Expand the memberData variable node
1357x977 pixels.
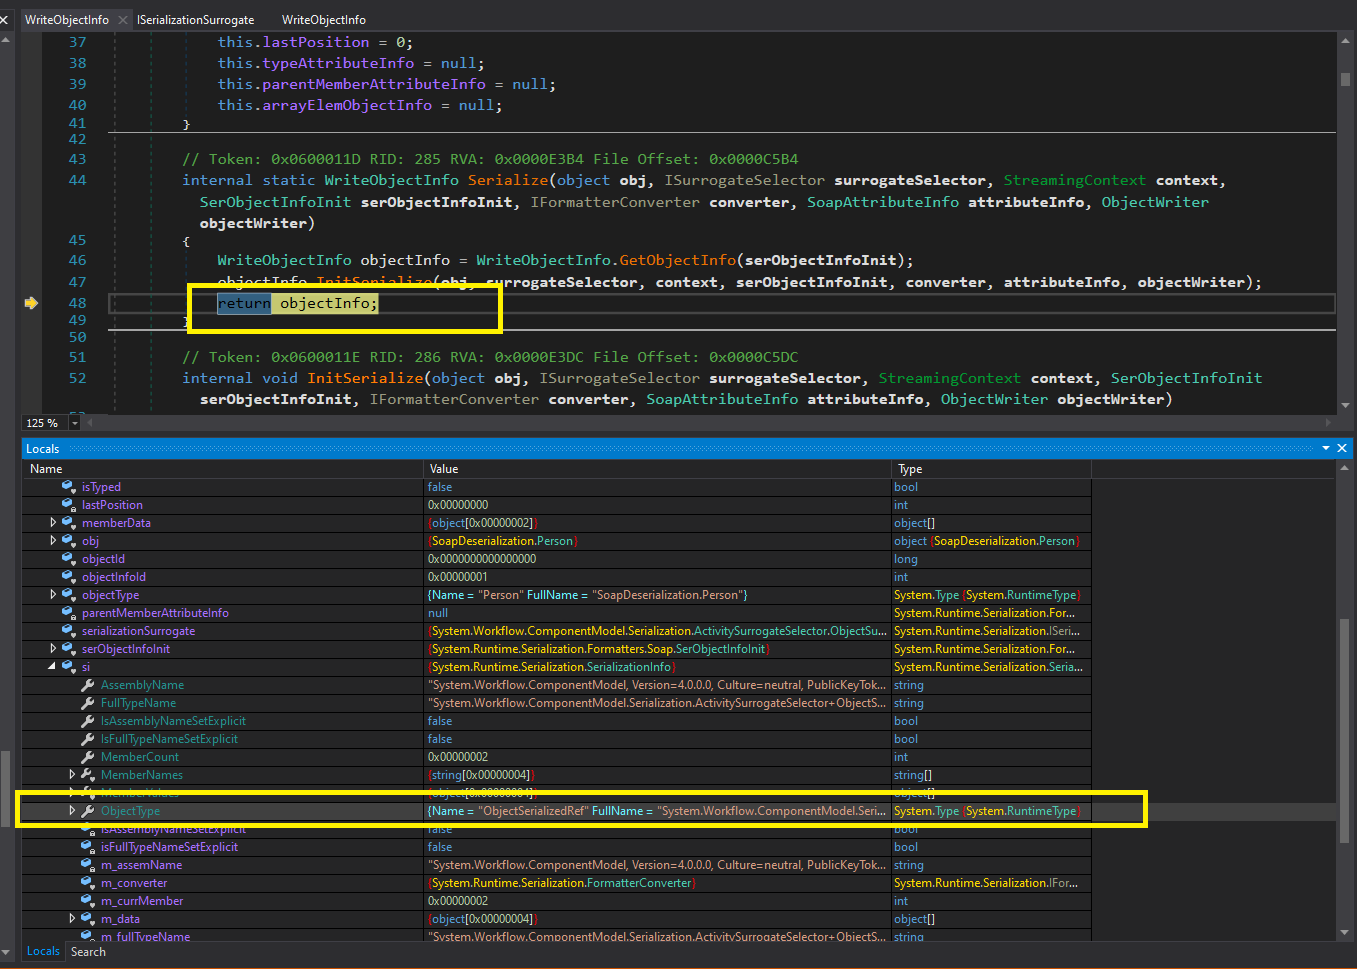tap(53, 523)
